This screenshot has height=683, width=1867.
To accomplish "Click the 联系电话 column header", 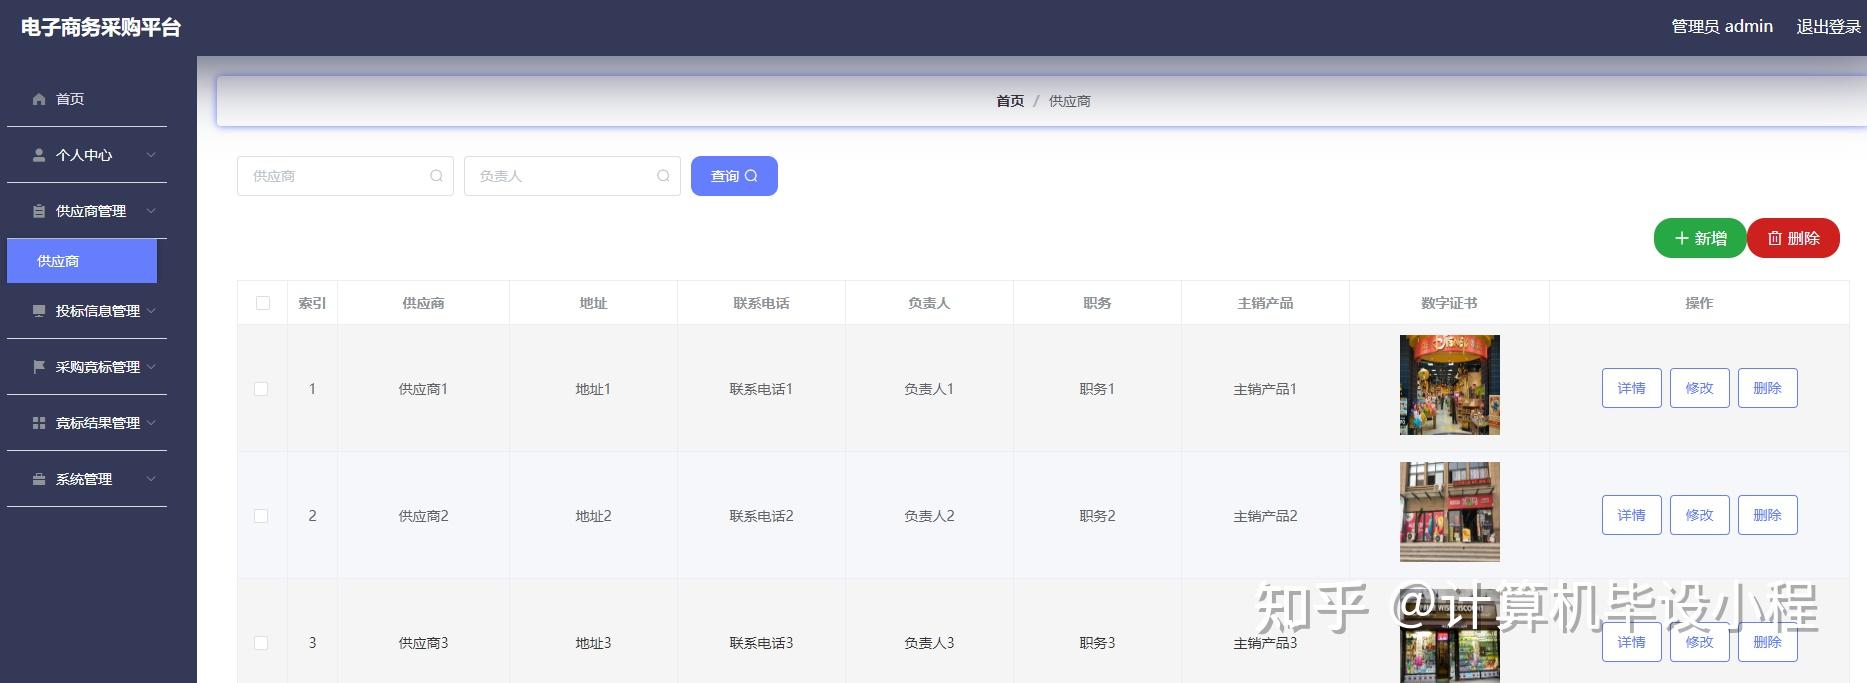I will (x=761, y=303).
